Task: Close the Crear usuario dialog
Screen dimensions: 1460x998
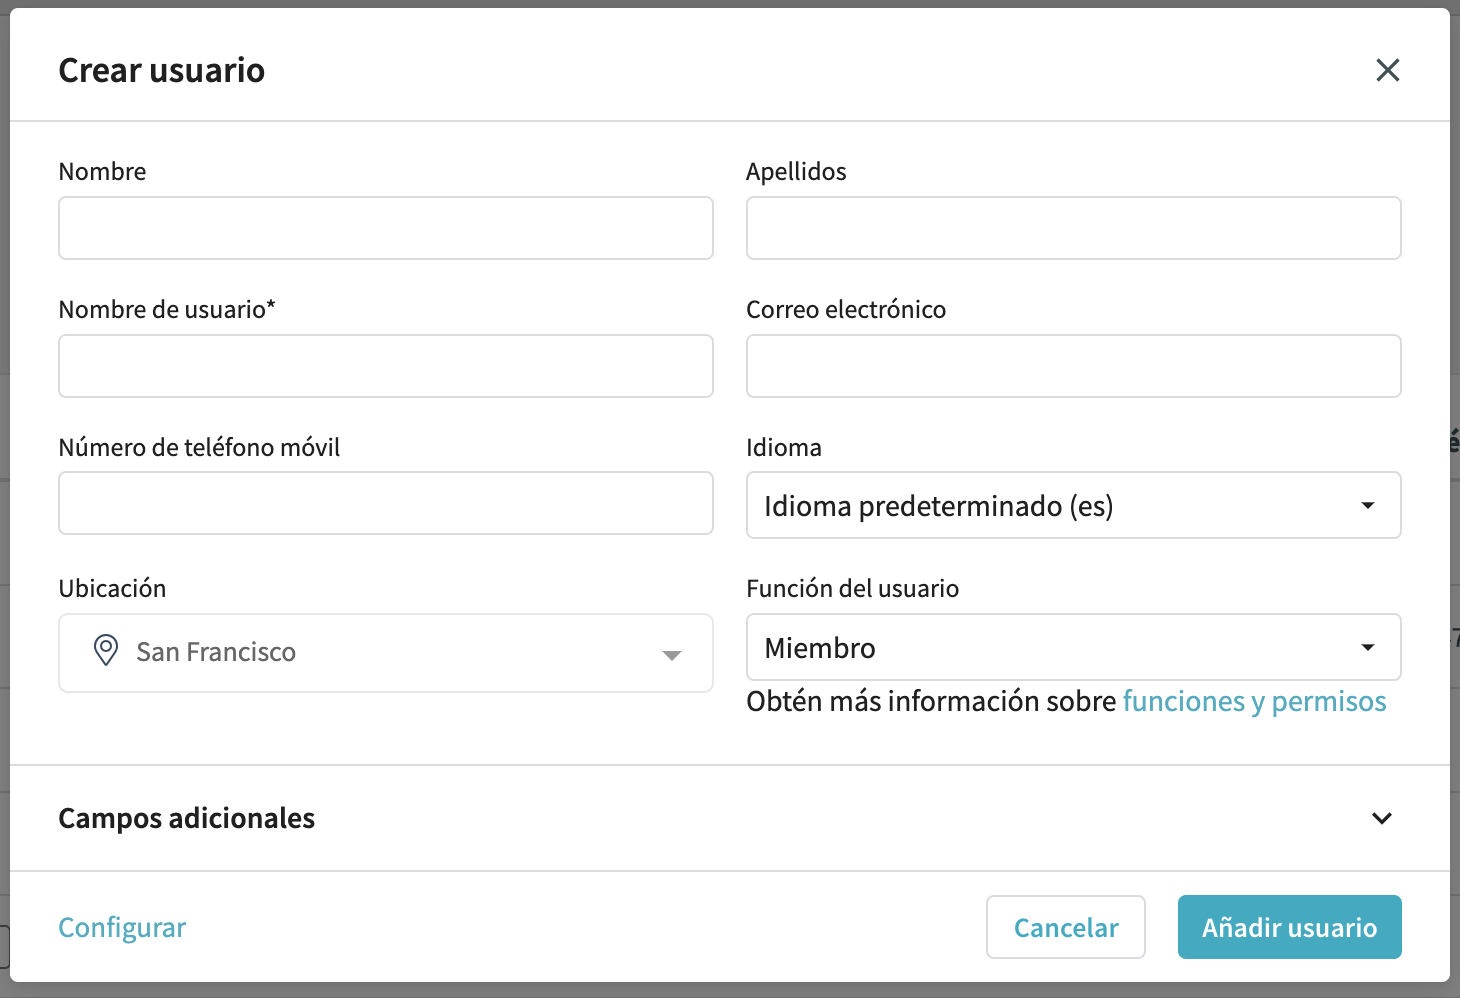Action: (x=1387, y=70)
